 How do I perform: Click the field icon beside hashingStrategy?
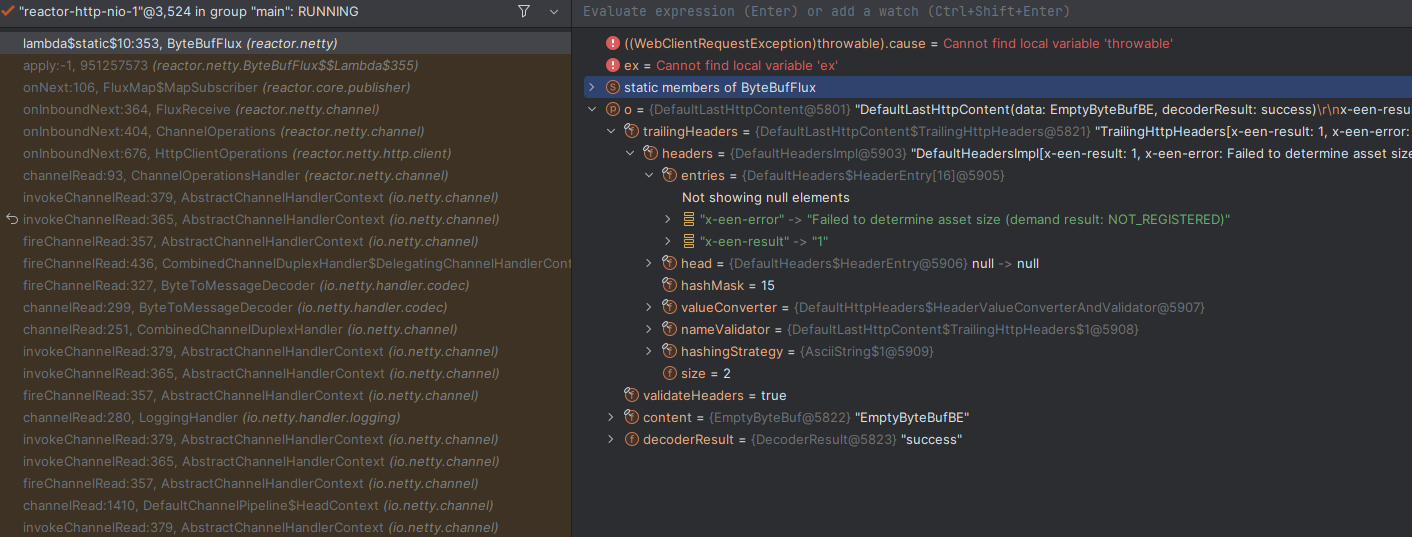(670, 352)
